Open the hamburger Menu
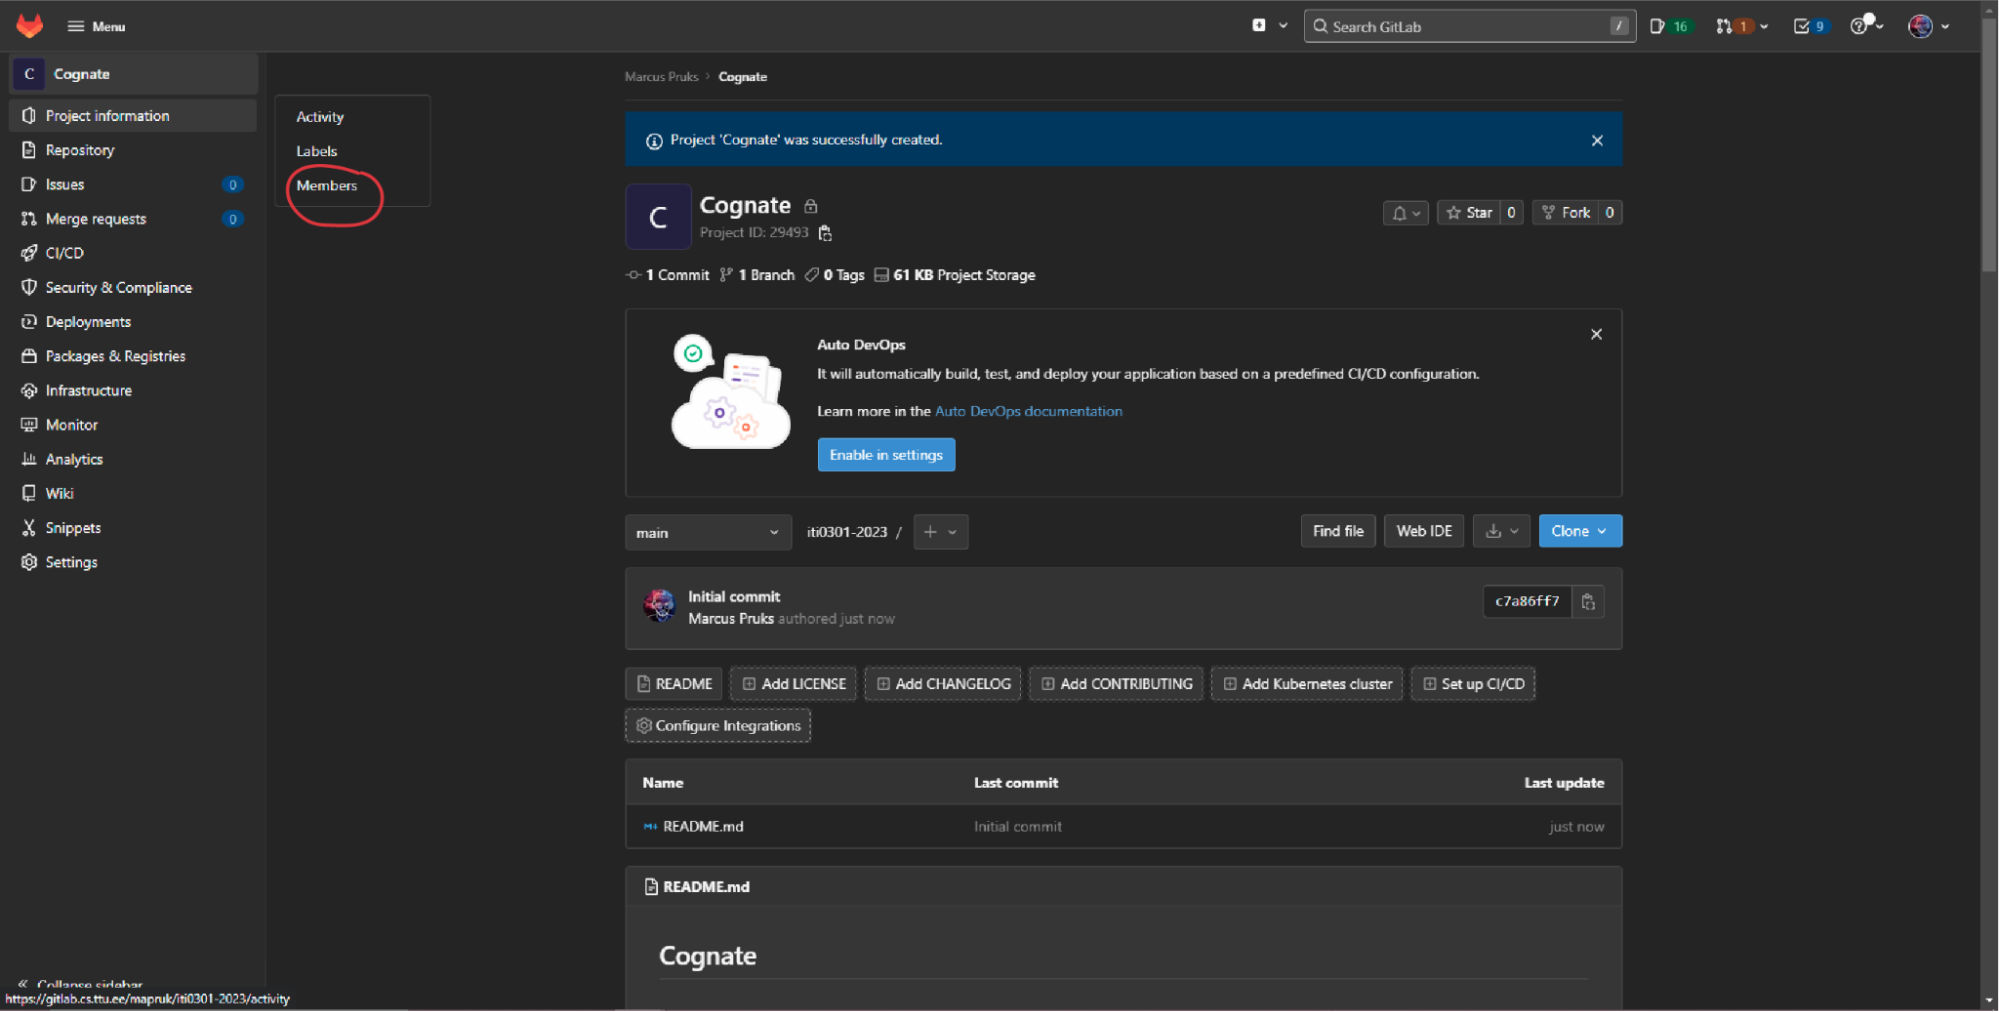The image size is (1999, 1012). pyautogui.click(x=96, y=26)
